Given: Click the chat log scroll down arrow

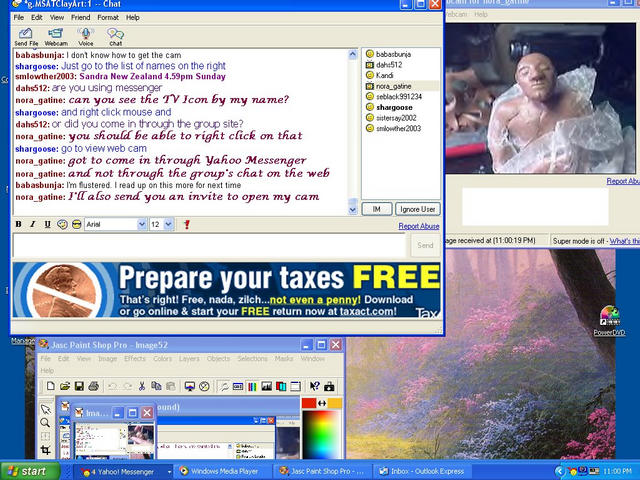Looking at the screenshot, I should 353,210.
